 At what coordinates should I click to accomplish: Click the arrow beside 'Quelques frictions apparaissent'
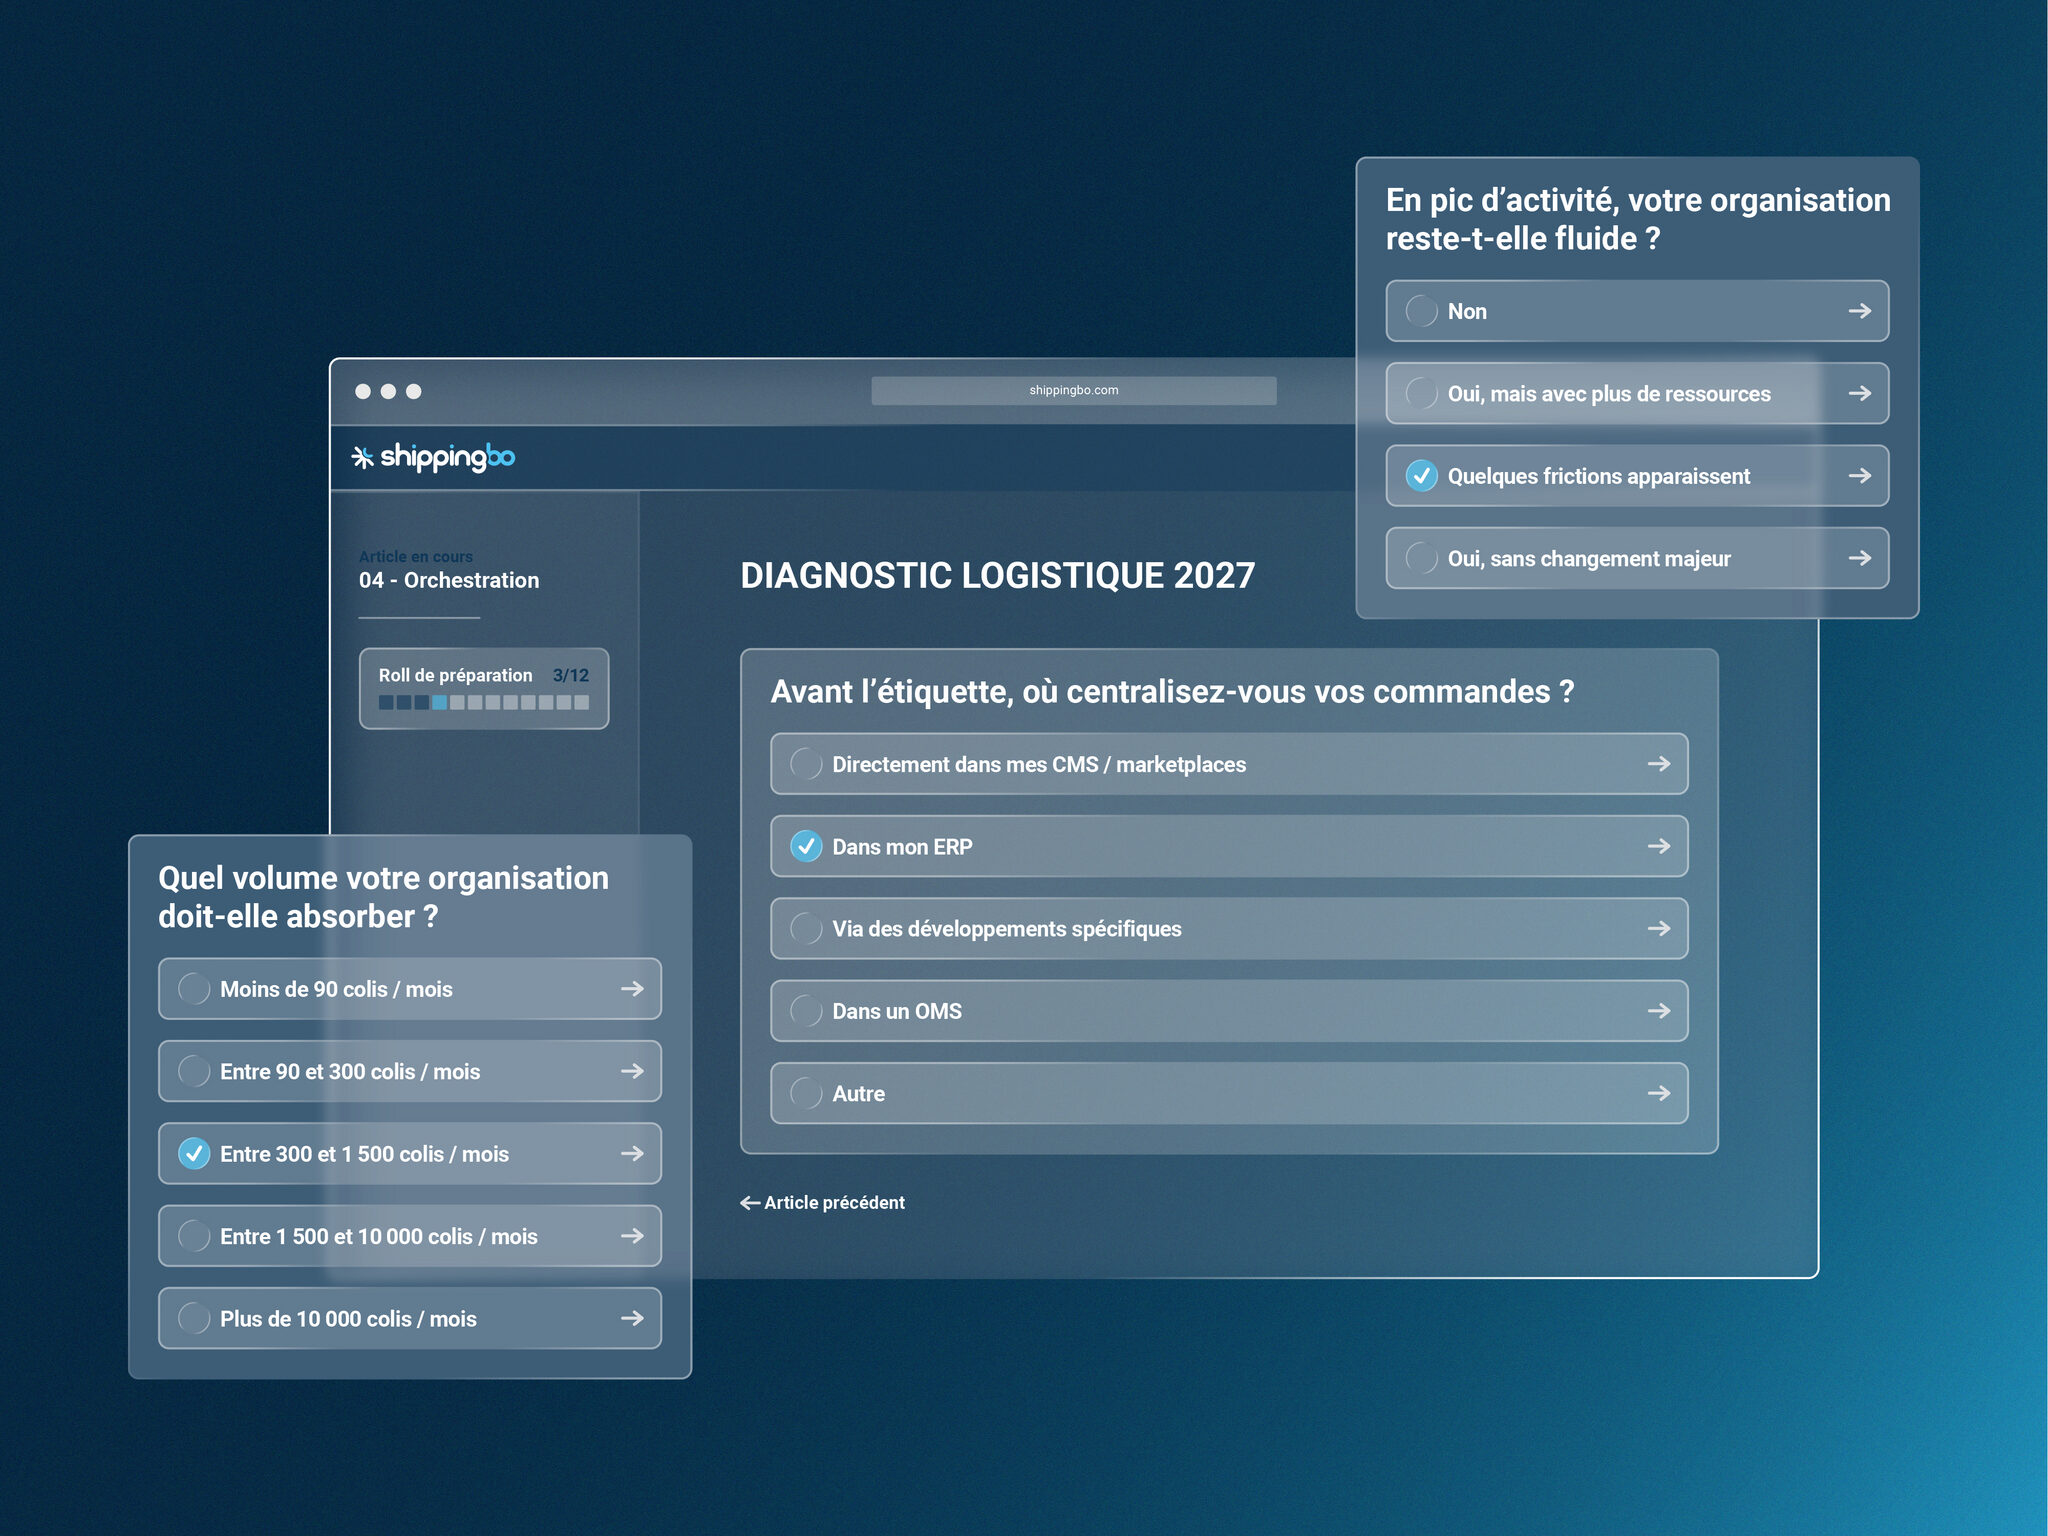[1859, 476]
